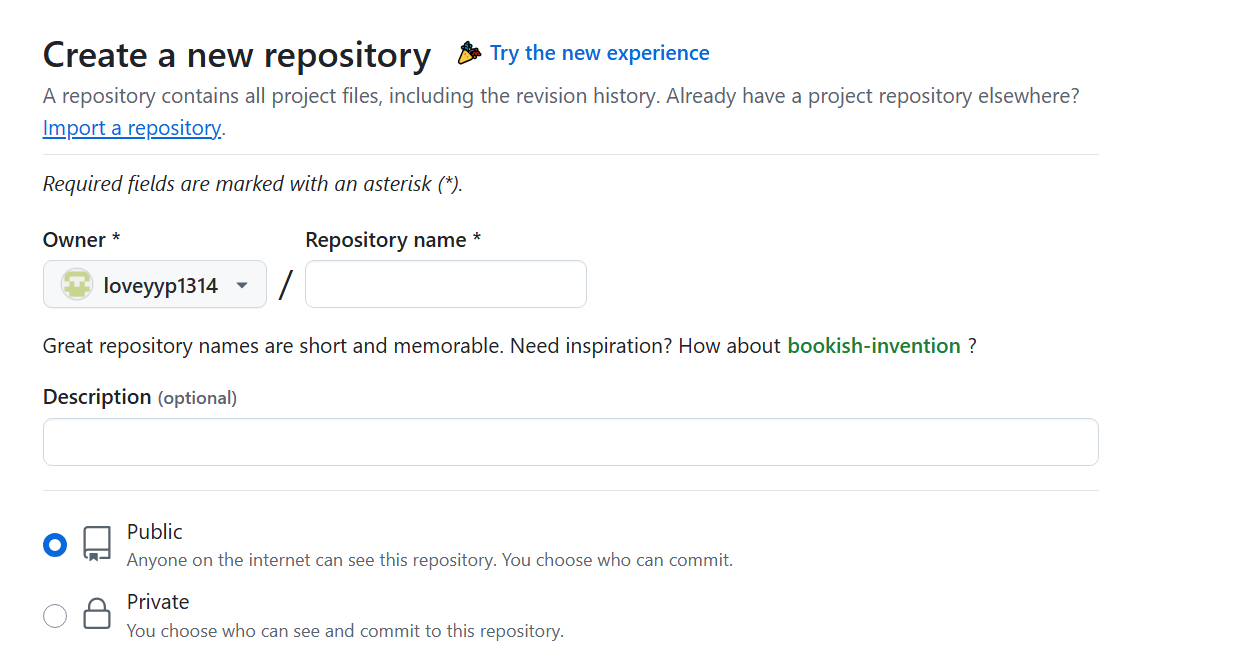Click the Create a new repository heading
The width and height of the screenshot is (1256, 648).
click(x=237, y=55)
